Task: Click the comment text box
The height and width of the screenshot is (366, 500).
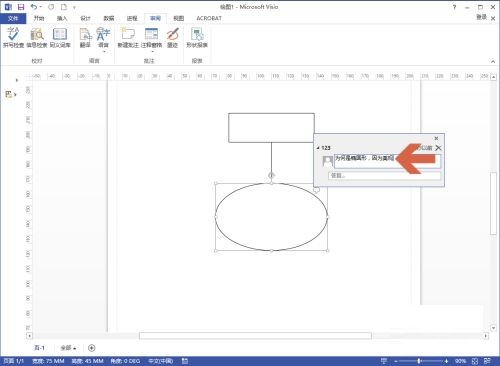Action: (387, 161)
